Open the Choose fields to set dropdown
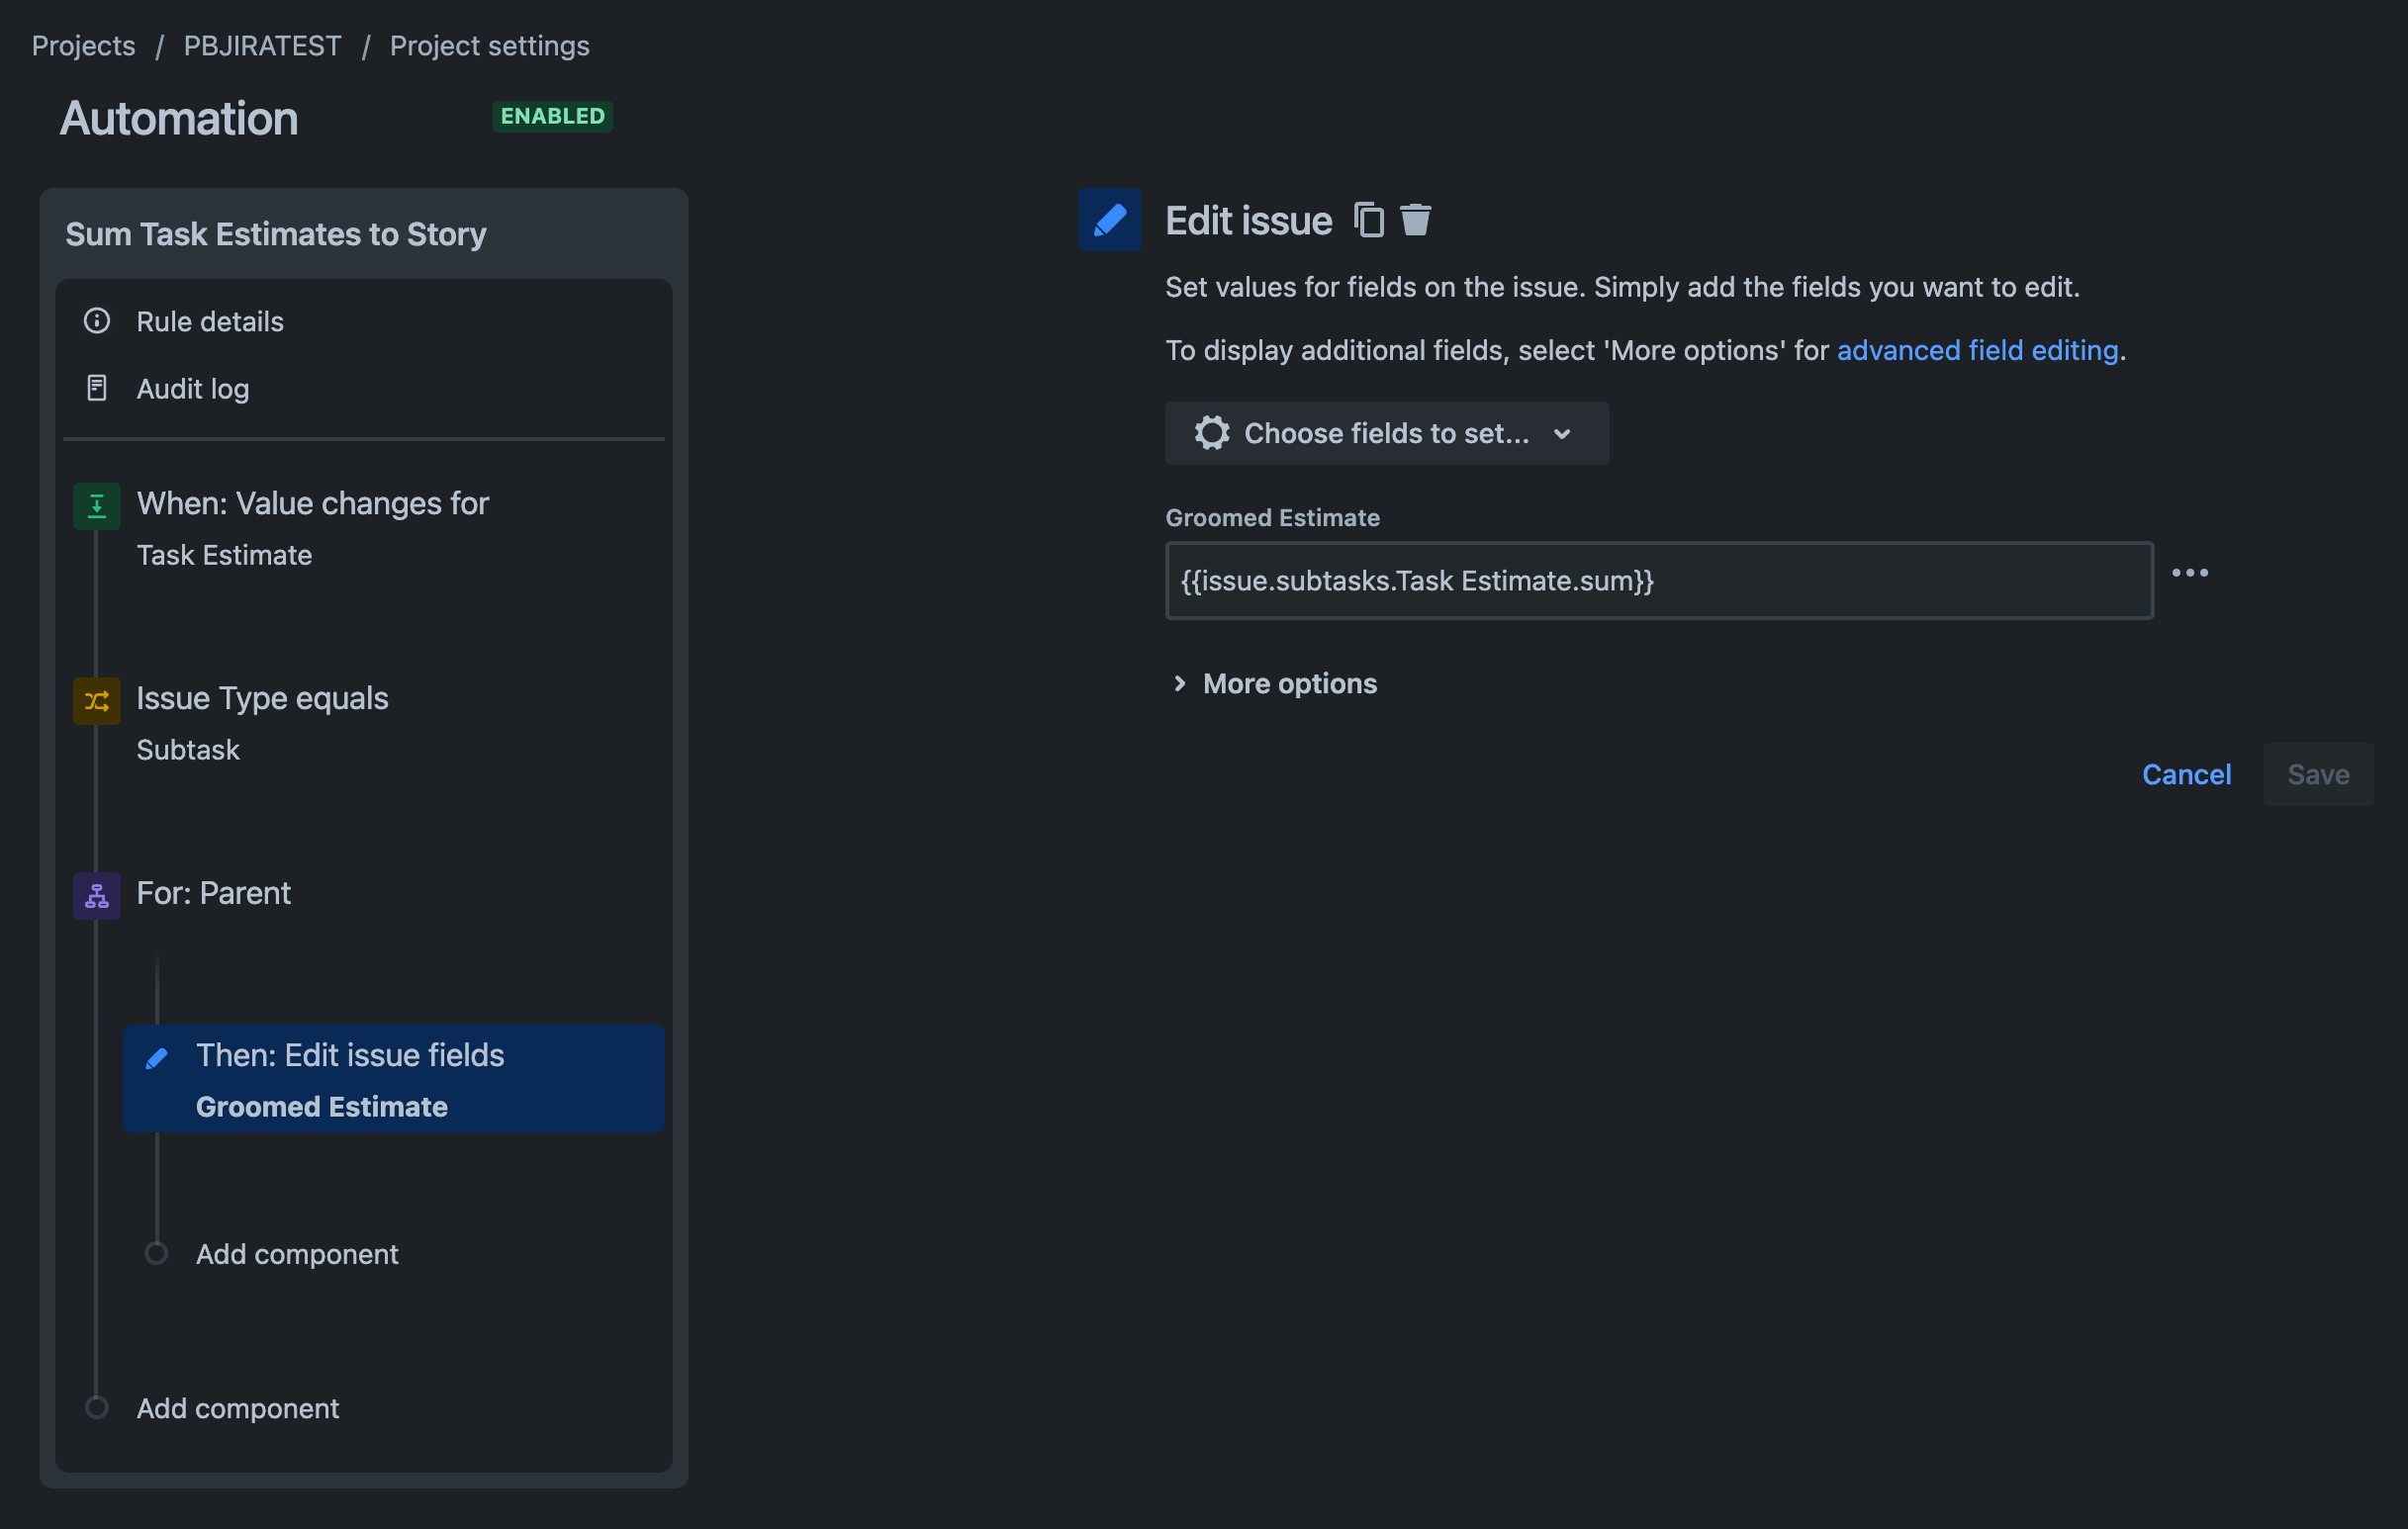This screenshot has height=1529, width=2408. (x=1386, y=433)
